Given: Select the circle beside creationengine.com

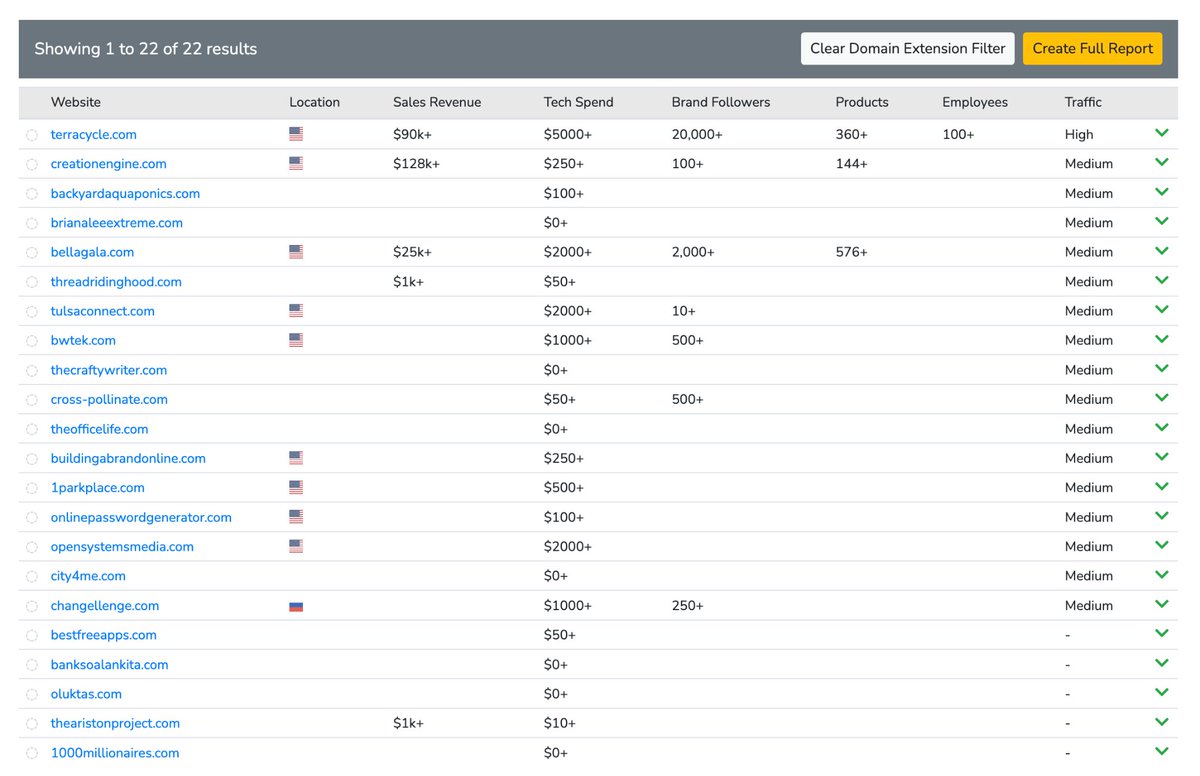Looking at the screenshot, I should 32,164.
